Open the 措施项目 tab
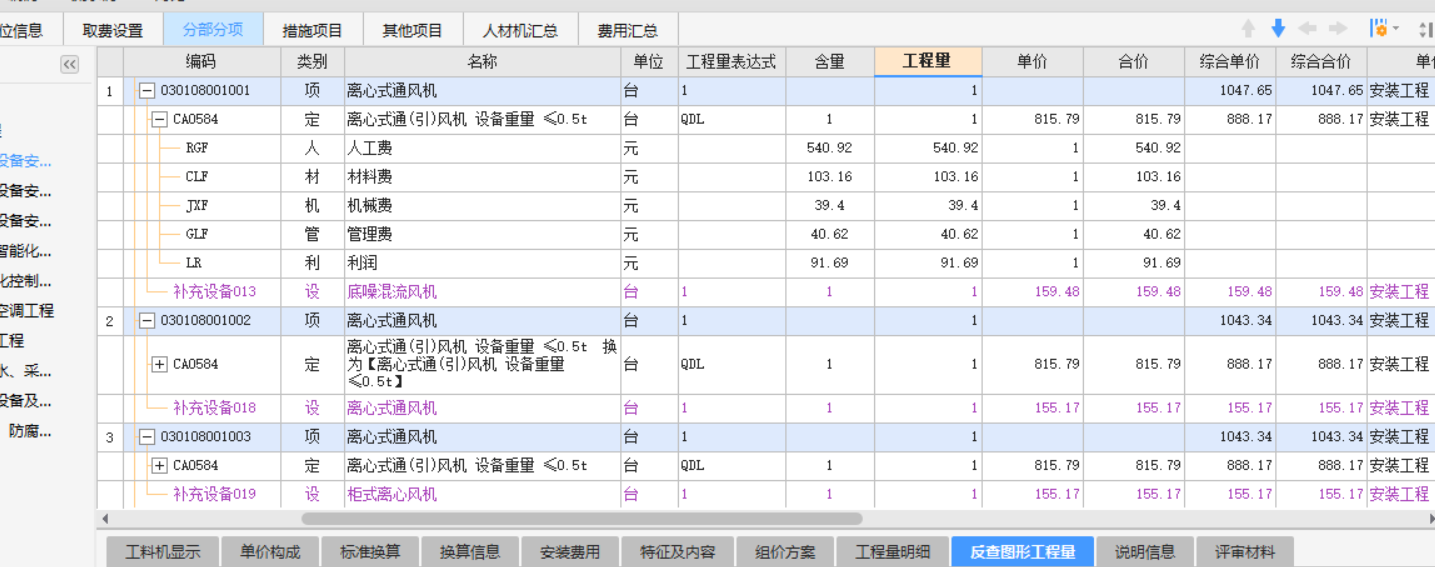Screen dimensions: 1435x567 pyautogui.click(x=313, y=30)
